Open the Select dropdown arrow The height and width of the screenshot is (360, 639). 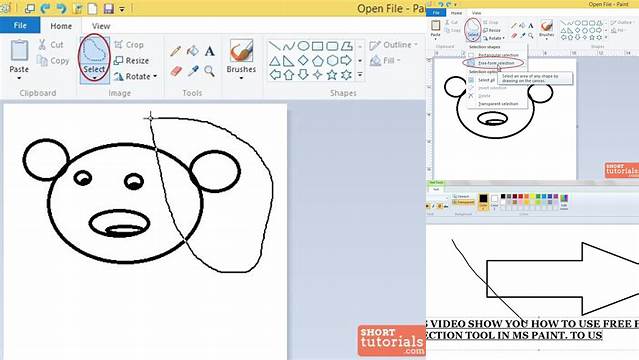[x=94, y=78]
